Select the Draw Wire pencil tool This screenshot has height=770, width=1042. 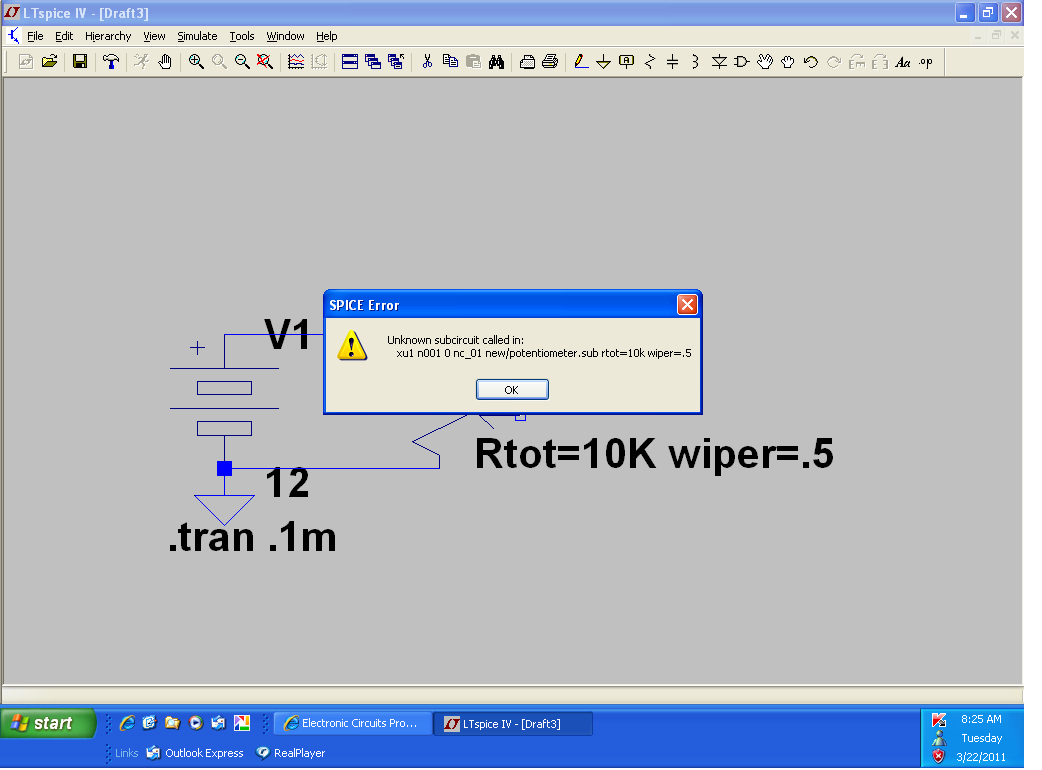click(581, 62)
